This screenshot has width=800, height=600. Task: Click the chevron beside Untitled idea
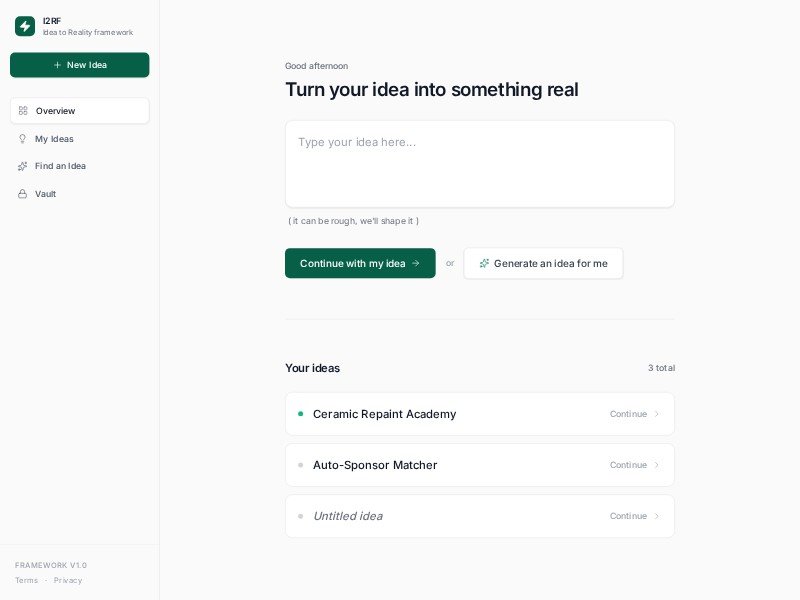point(657,516)
